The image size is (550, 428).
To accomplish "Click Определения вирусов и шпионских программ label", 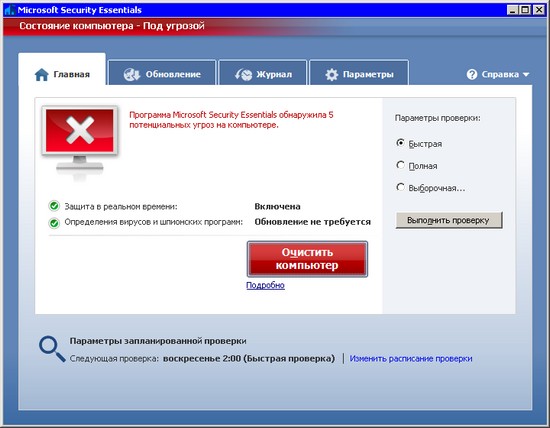I will (154, 222).
